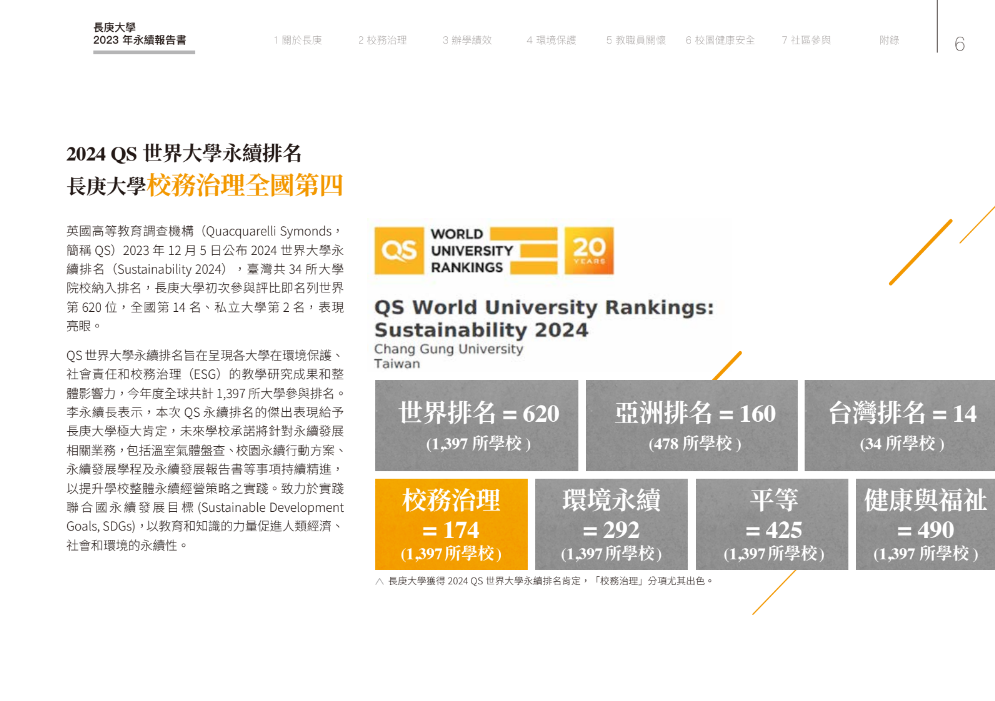Image resolution: width=995 pixels, height=701 pixels.
Task: Click the caret symbol before the caption
Action: (x=379, y=581)
